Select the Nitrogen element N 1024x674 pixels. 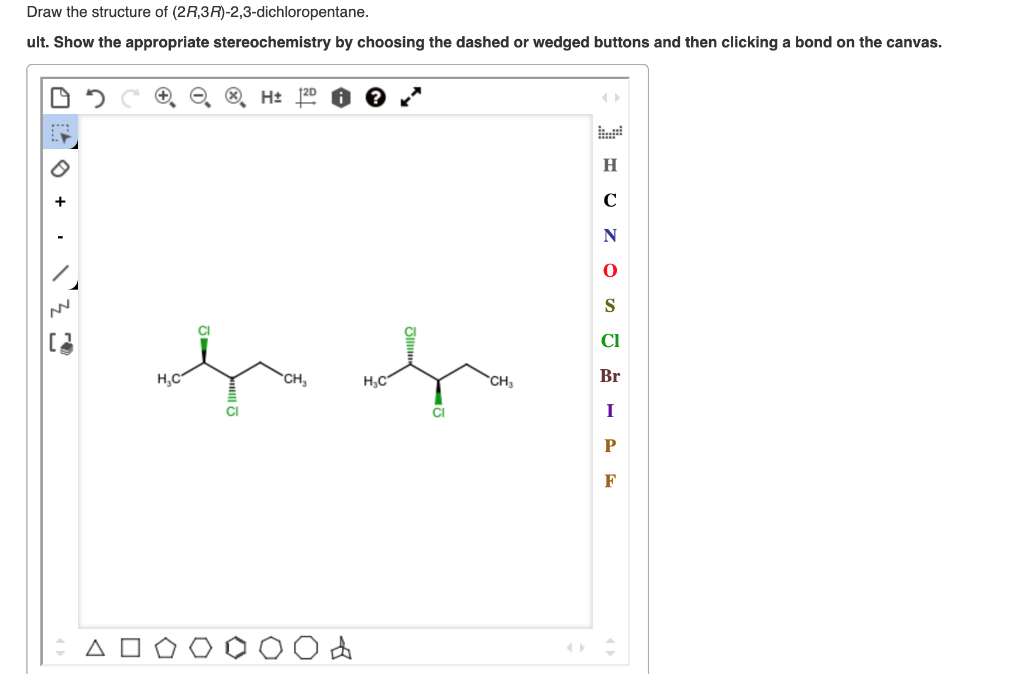click(x=609, y=236)
